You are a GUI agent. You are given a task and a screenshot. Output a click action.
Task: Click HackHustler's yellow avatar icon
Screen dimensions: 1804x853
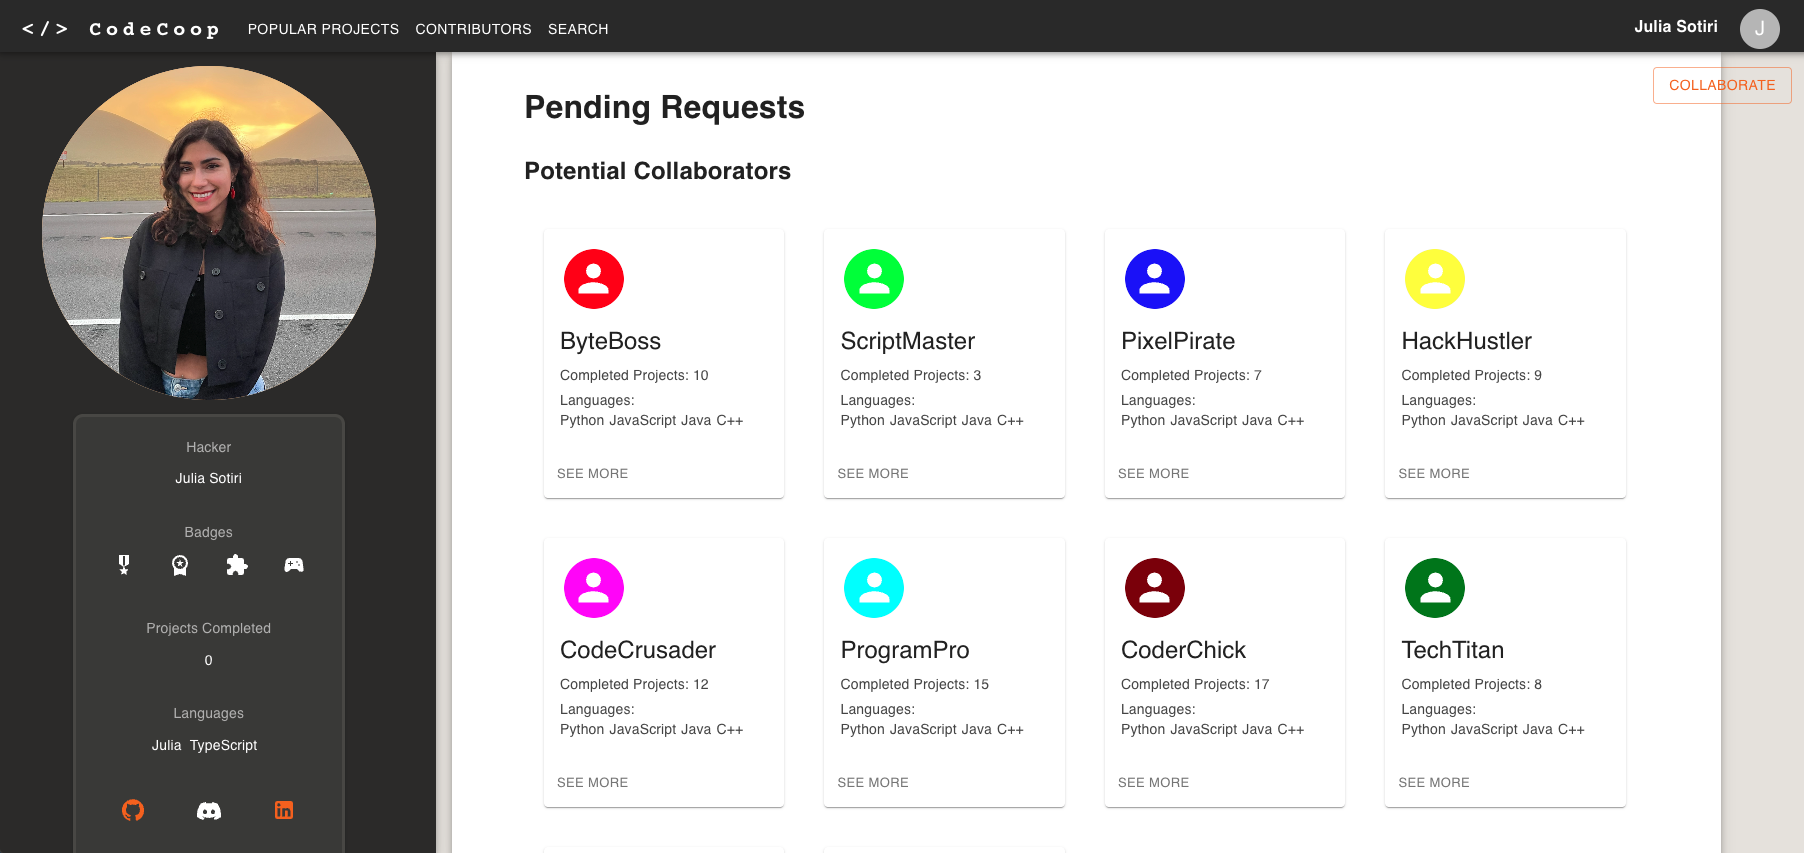[1434, 278]
